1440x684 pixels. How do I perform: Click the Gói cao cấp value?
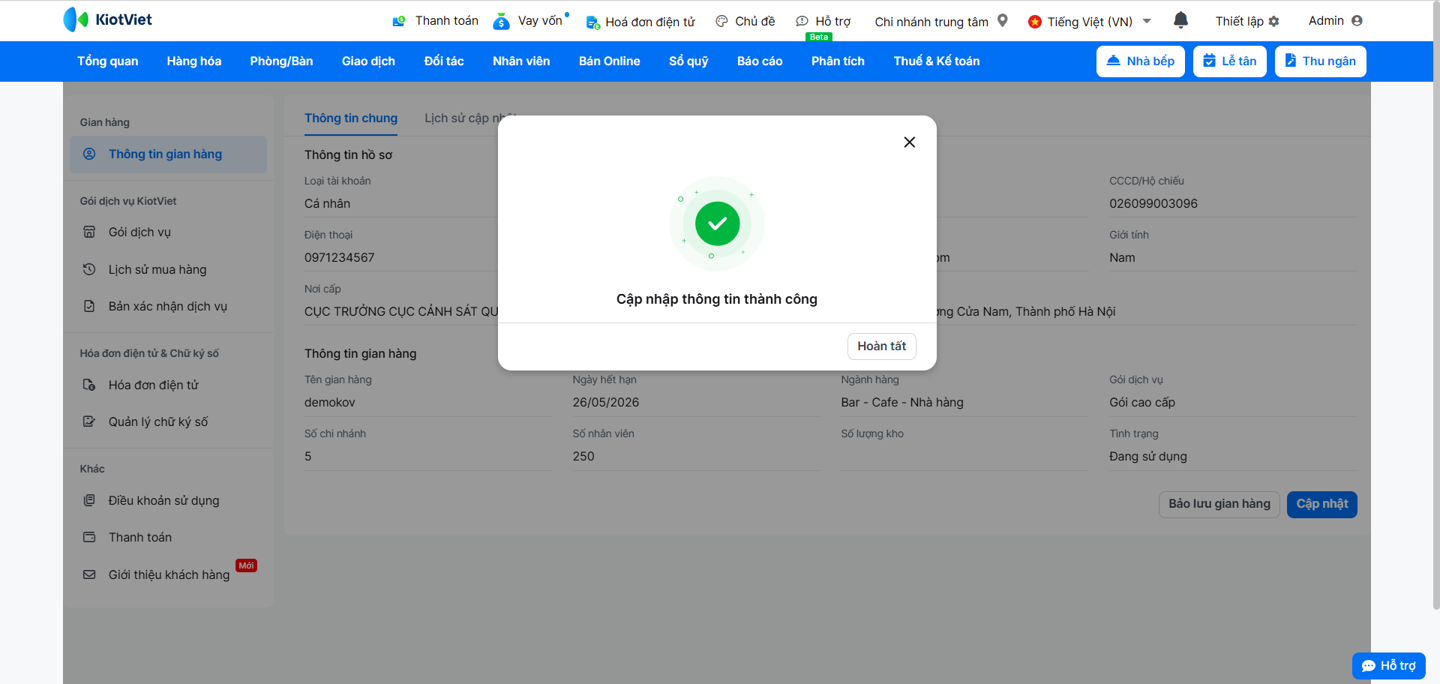pyautogui.click(x=1142, y=402)
